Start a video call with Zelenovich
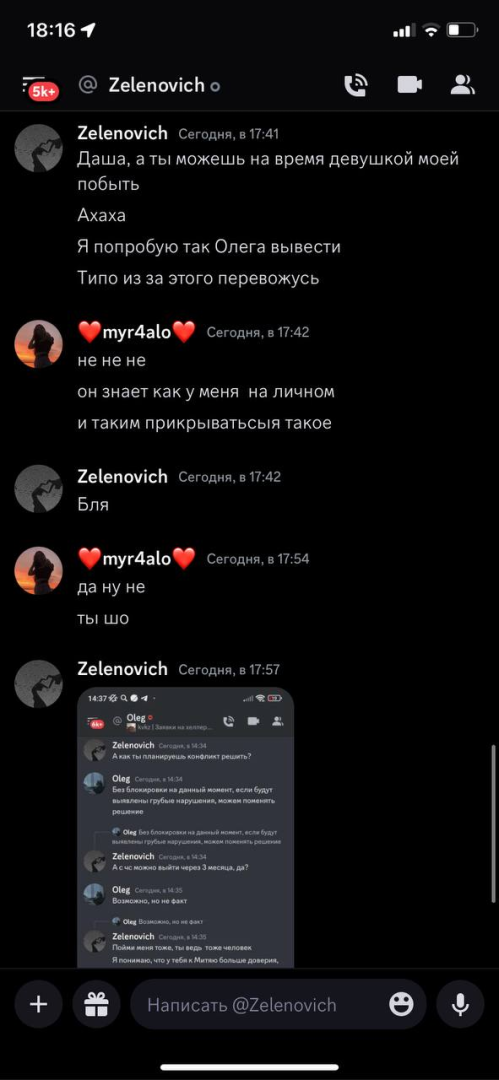This screenshot has width=499, height=1080. [409, 85]
